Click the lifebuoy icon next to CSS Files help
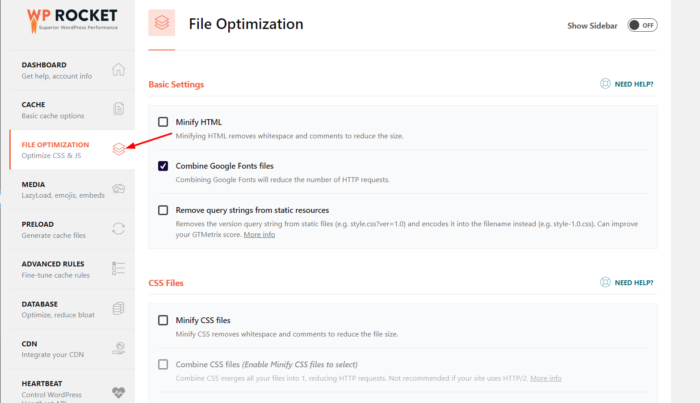Image resolution: width=700 pixels, height=403 pixels. pos(605,283)
